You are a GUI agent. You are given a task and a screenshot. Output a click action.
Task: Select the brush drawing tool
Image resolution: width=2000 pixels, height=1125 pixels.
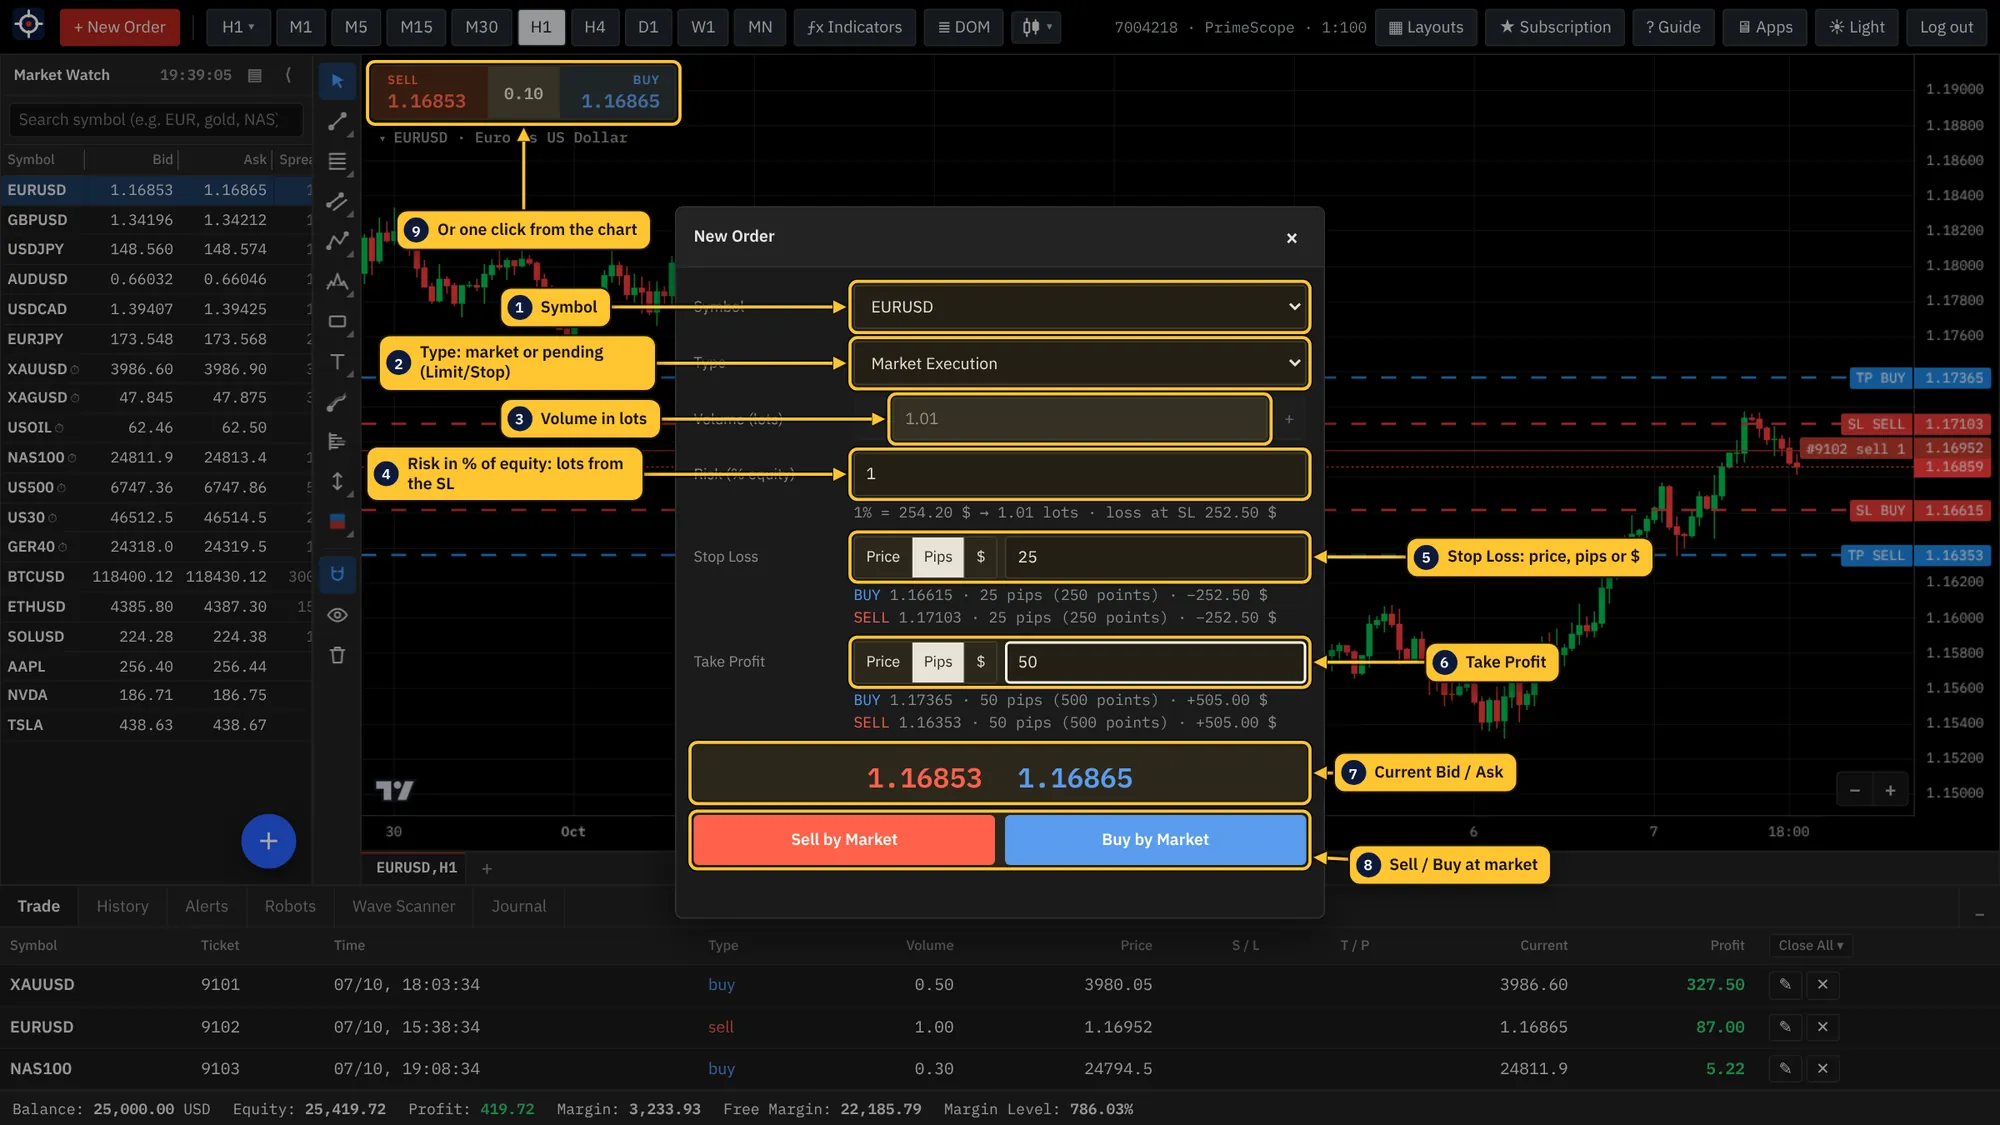click(x=337, y=402)
